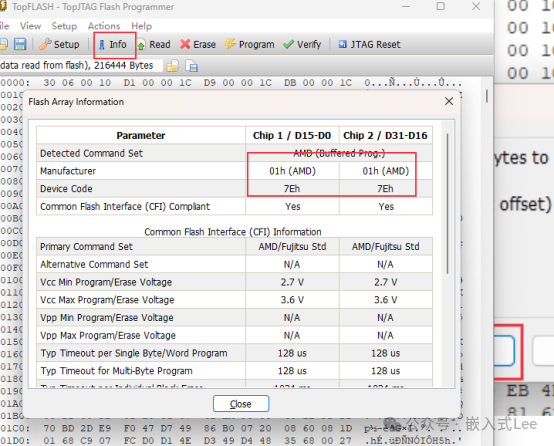Click Chip 1 AMD/Fujitsu Std value
The image size is (554, 446).
[x=292, y=247]
